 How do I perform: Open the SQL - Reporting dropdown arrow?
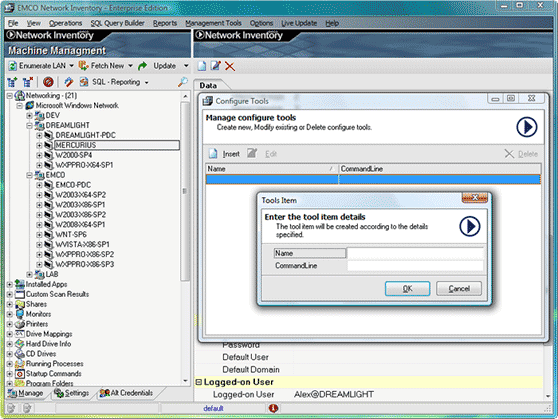[x=146, y=83]
